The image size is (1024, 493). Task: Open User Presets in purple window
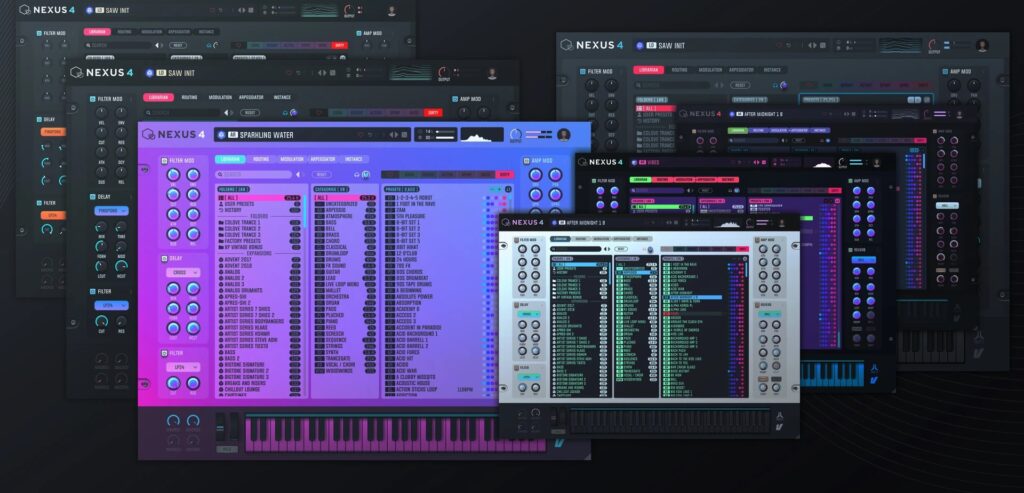[x=260, y=204]
